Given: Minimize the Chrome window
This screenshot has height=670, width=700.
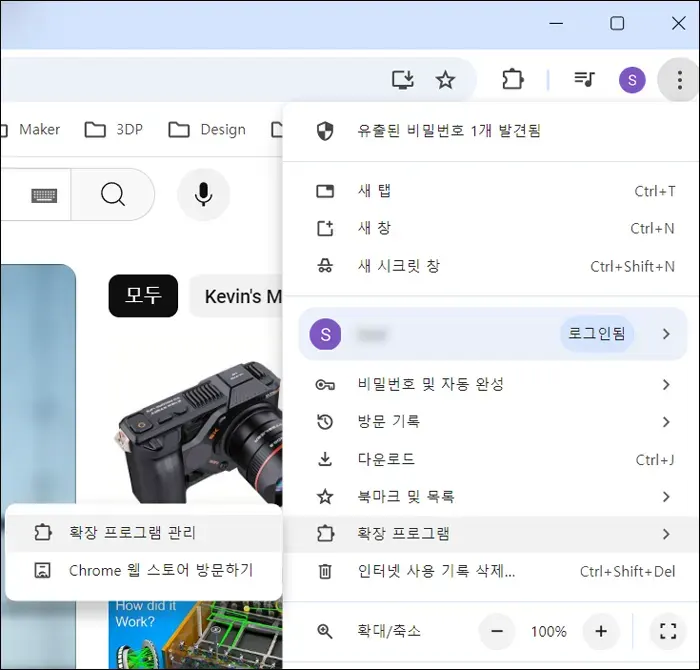Looking at the screenshot, I should click(556, 23).
